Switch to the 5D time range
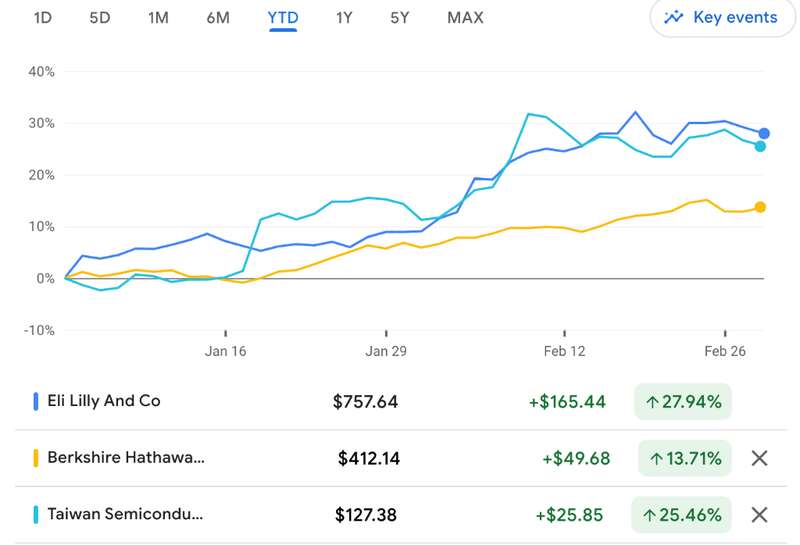Viewport: 800px width, 545px height. tap(100, 18)
